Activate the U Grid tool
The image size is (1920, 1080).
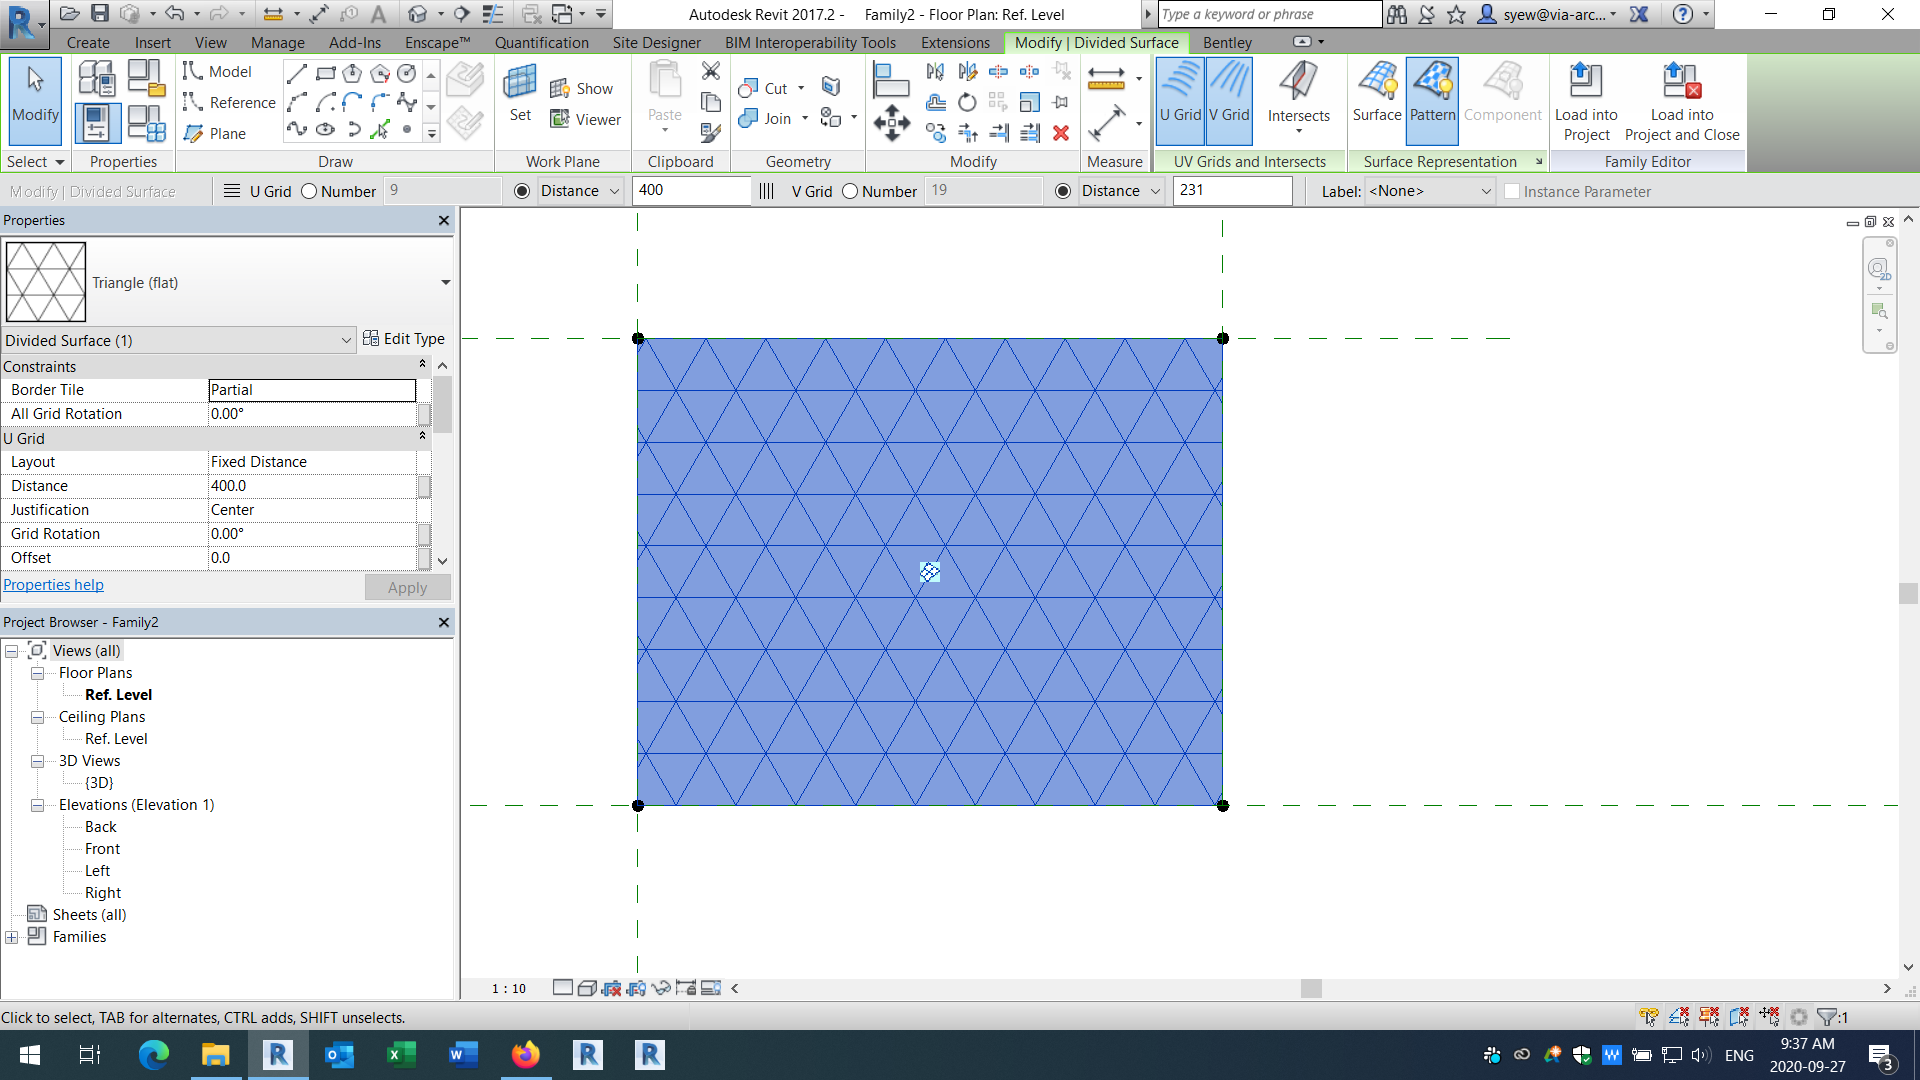(1180, 100)
